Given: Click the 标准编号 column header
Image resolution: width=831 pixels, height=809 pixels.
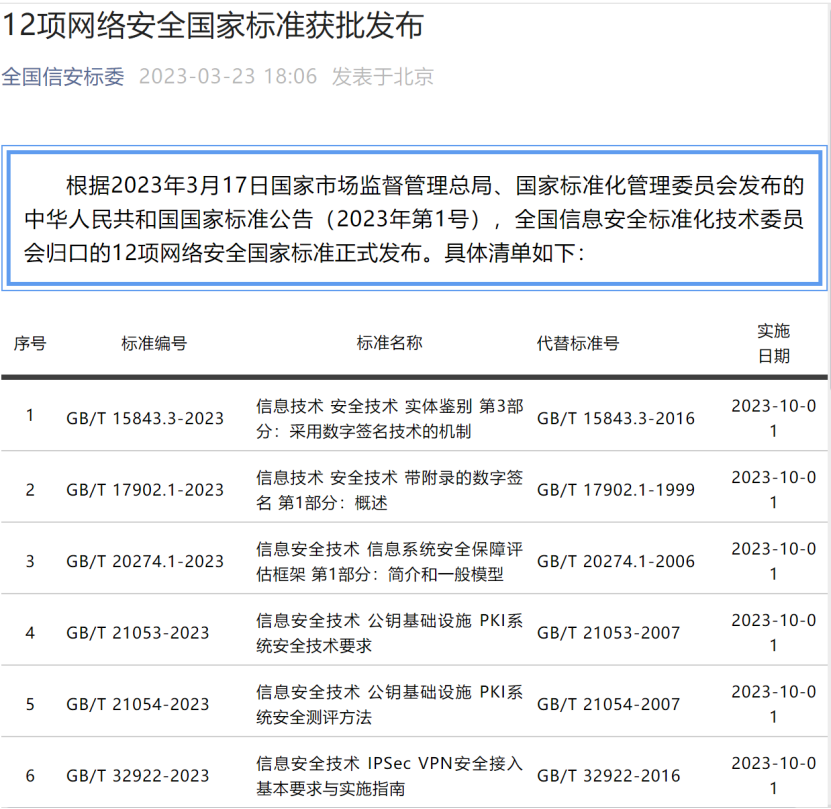Looking at the screenshot, I should (x=154, y=343).
